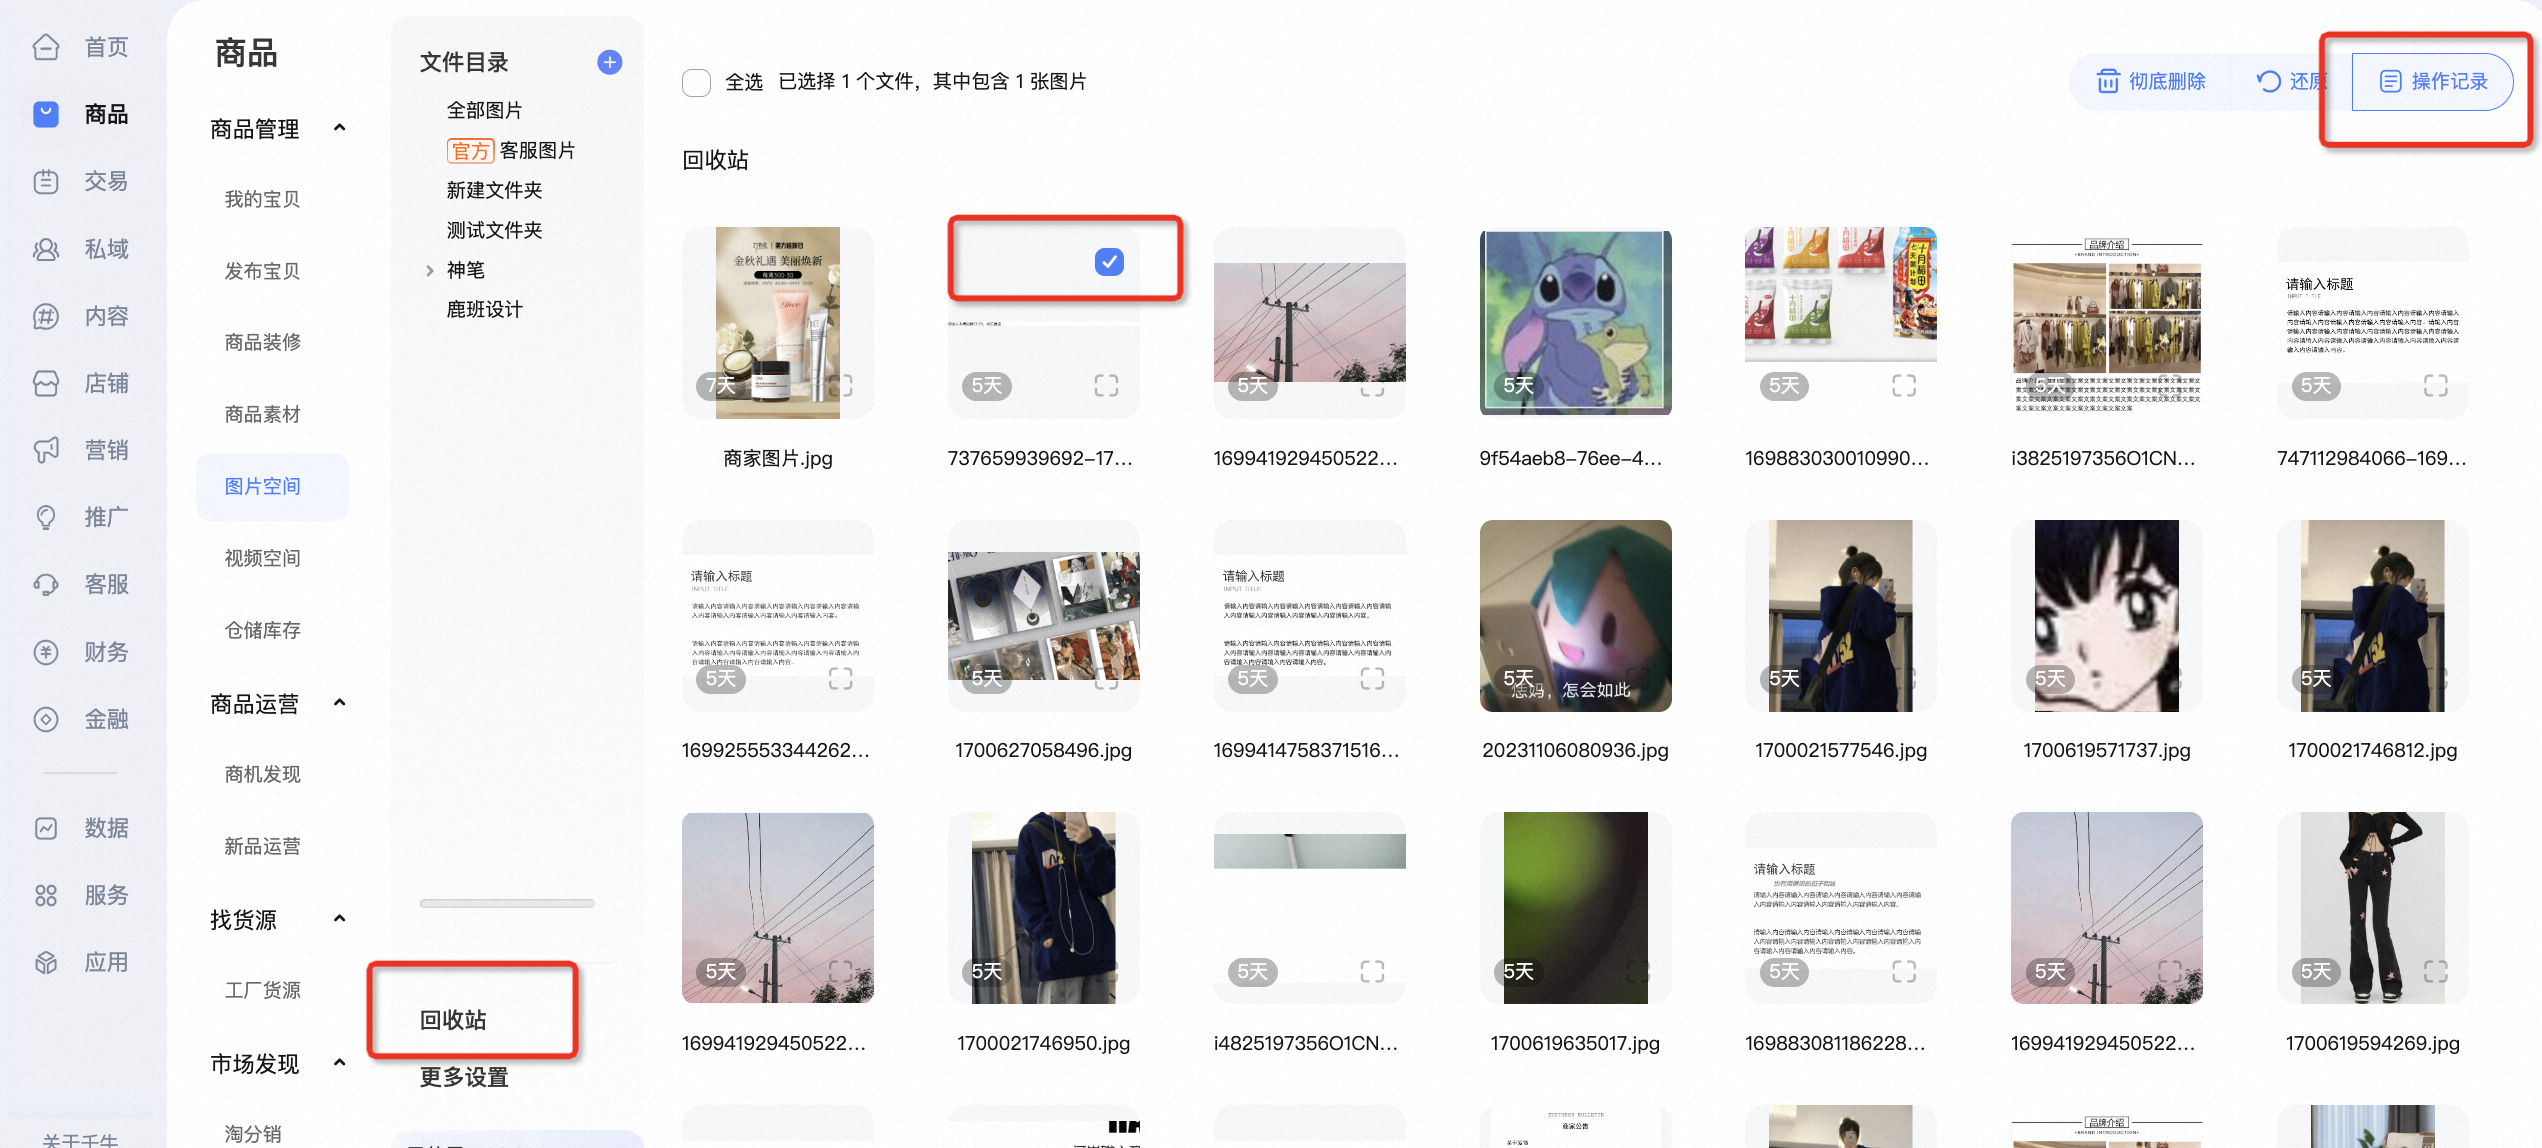The width and height of the screenshot is (2542, 1148).
Task: Collapse the 找货源 section
Action: 340,919
